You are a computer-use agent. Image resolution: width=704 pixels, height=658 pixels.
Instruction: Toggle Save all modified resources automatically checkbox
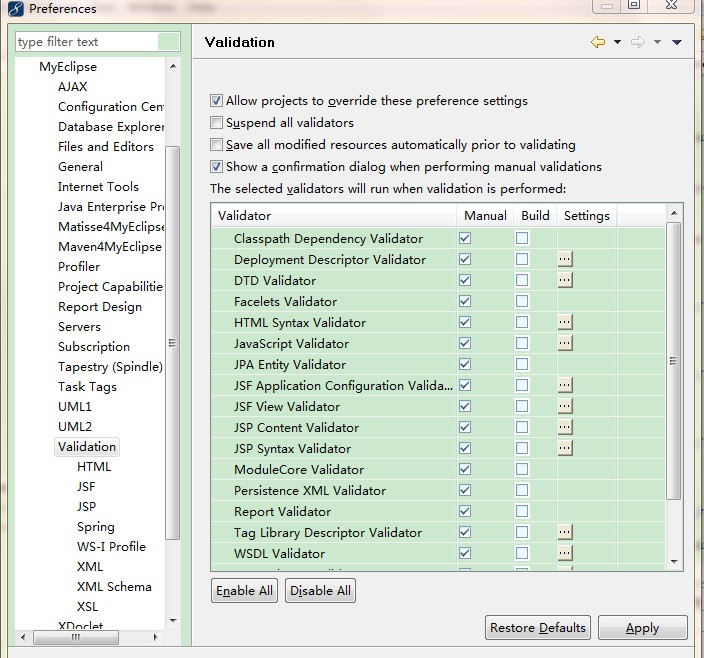216,145
